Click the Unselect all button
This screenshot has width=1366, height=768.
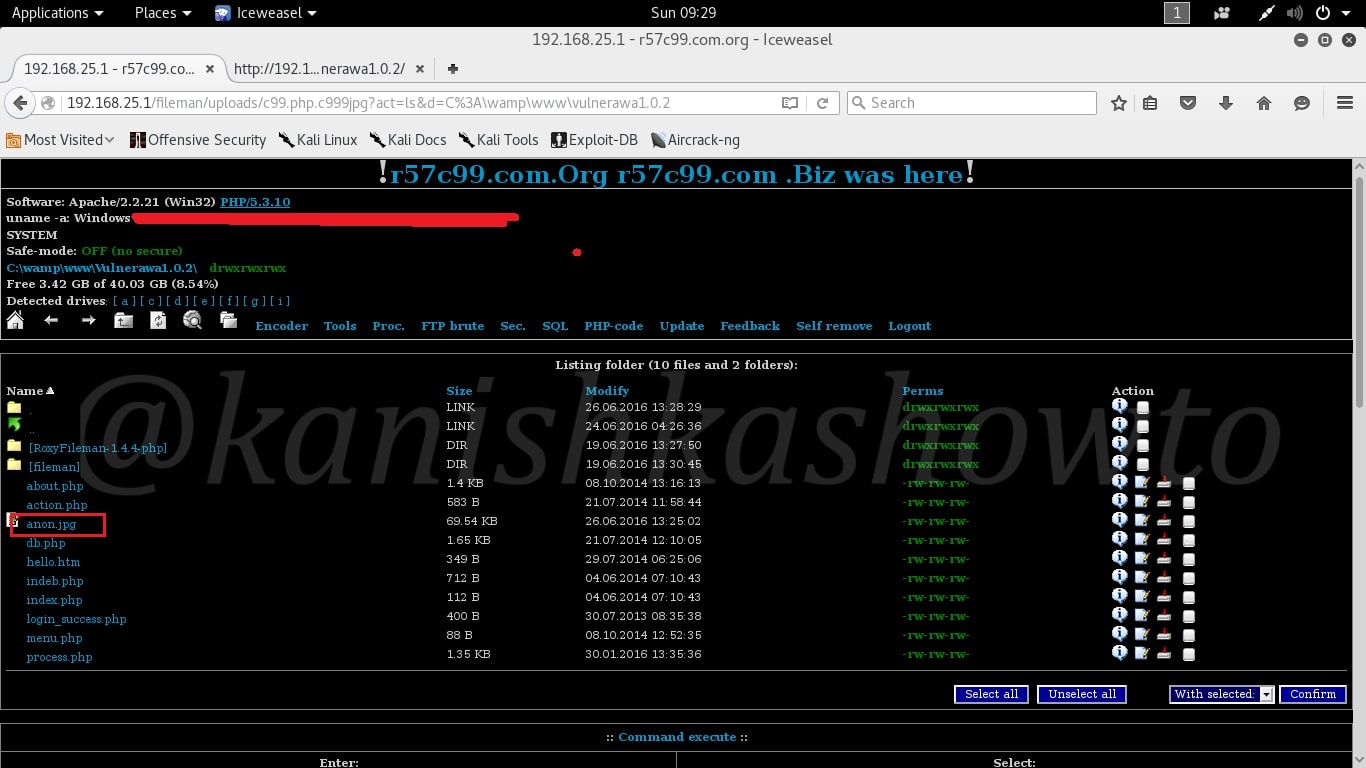(x=1082, y=694)
